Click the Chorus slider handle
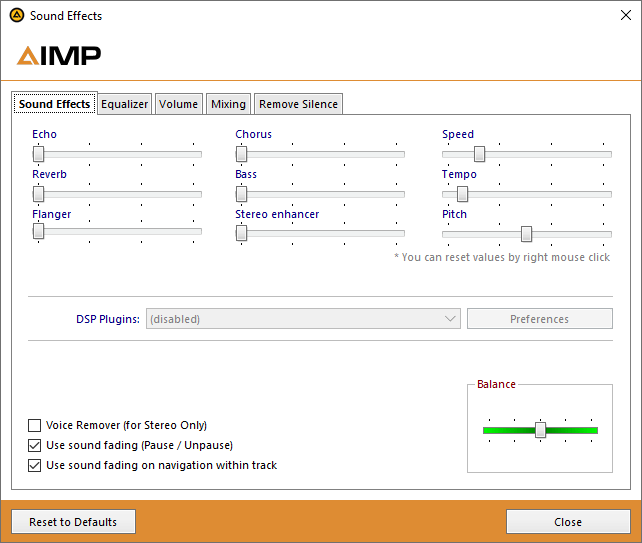 tap(241, 154)
